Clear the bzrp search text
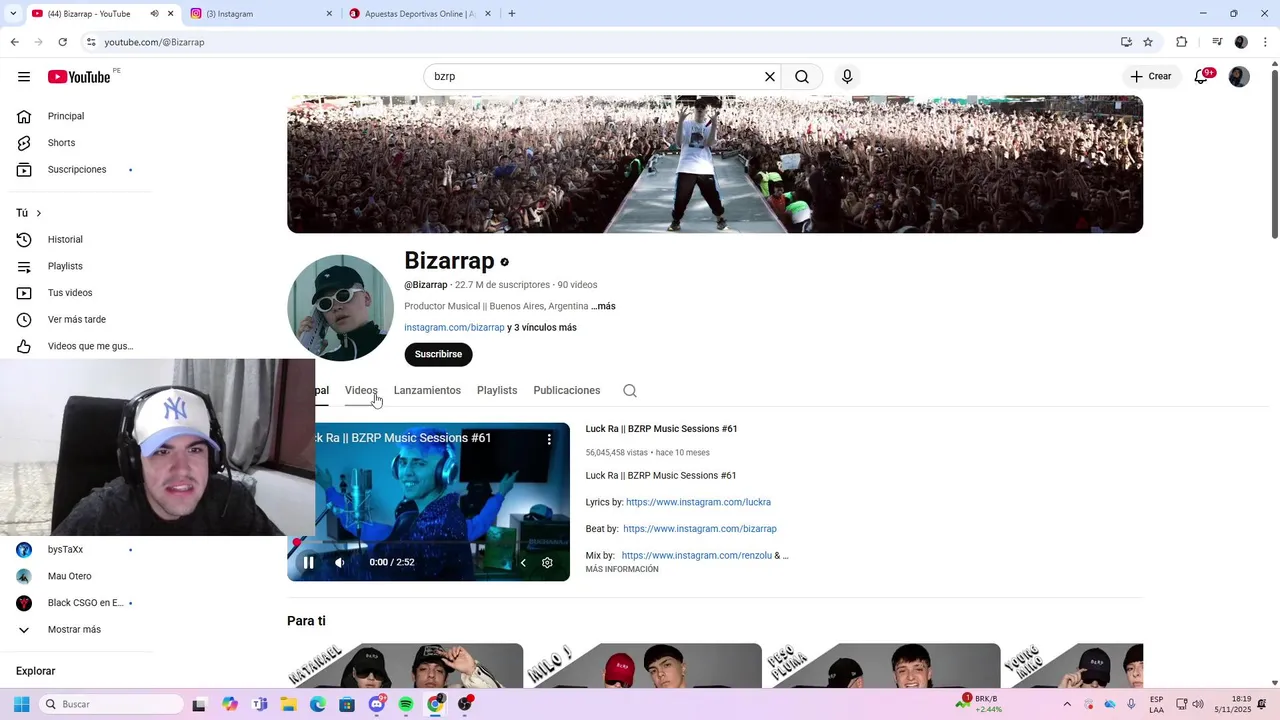 770,77
